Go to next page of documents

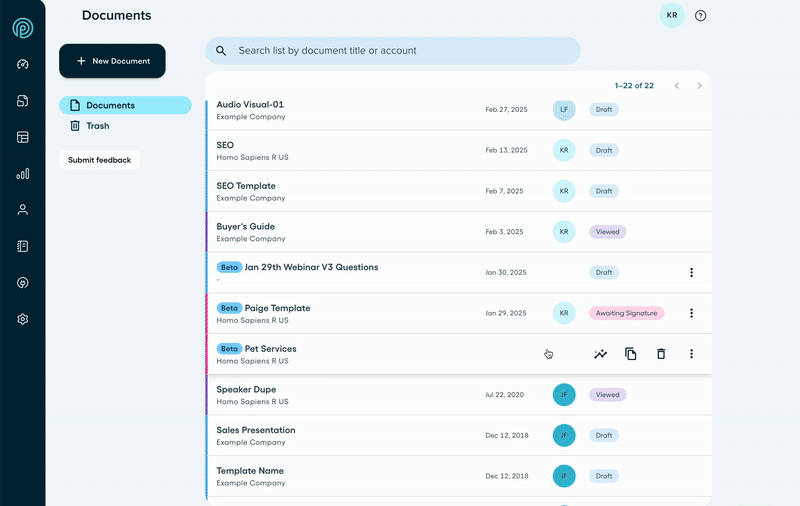point(699,86)
